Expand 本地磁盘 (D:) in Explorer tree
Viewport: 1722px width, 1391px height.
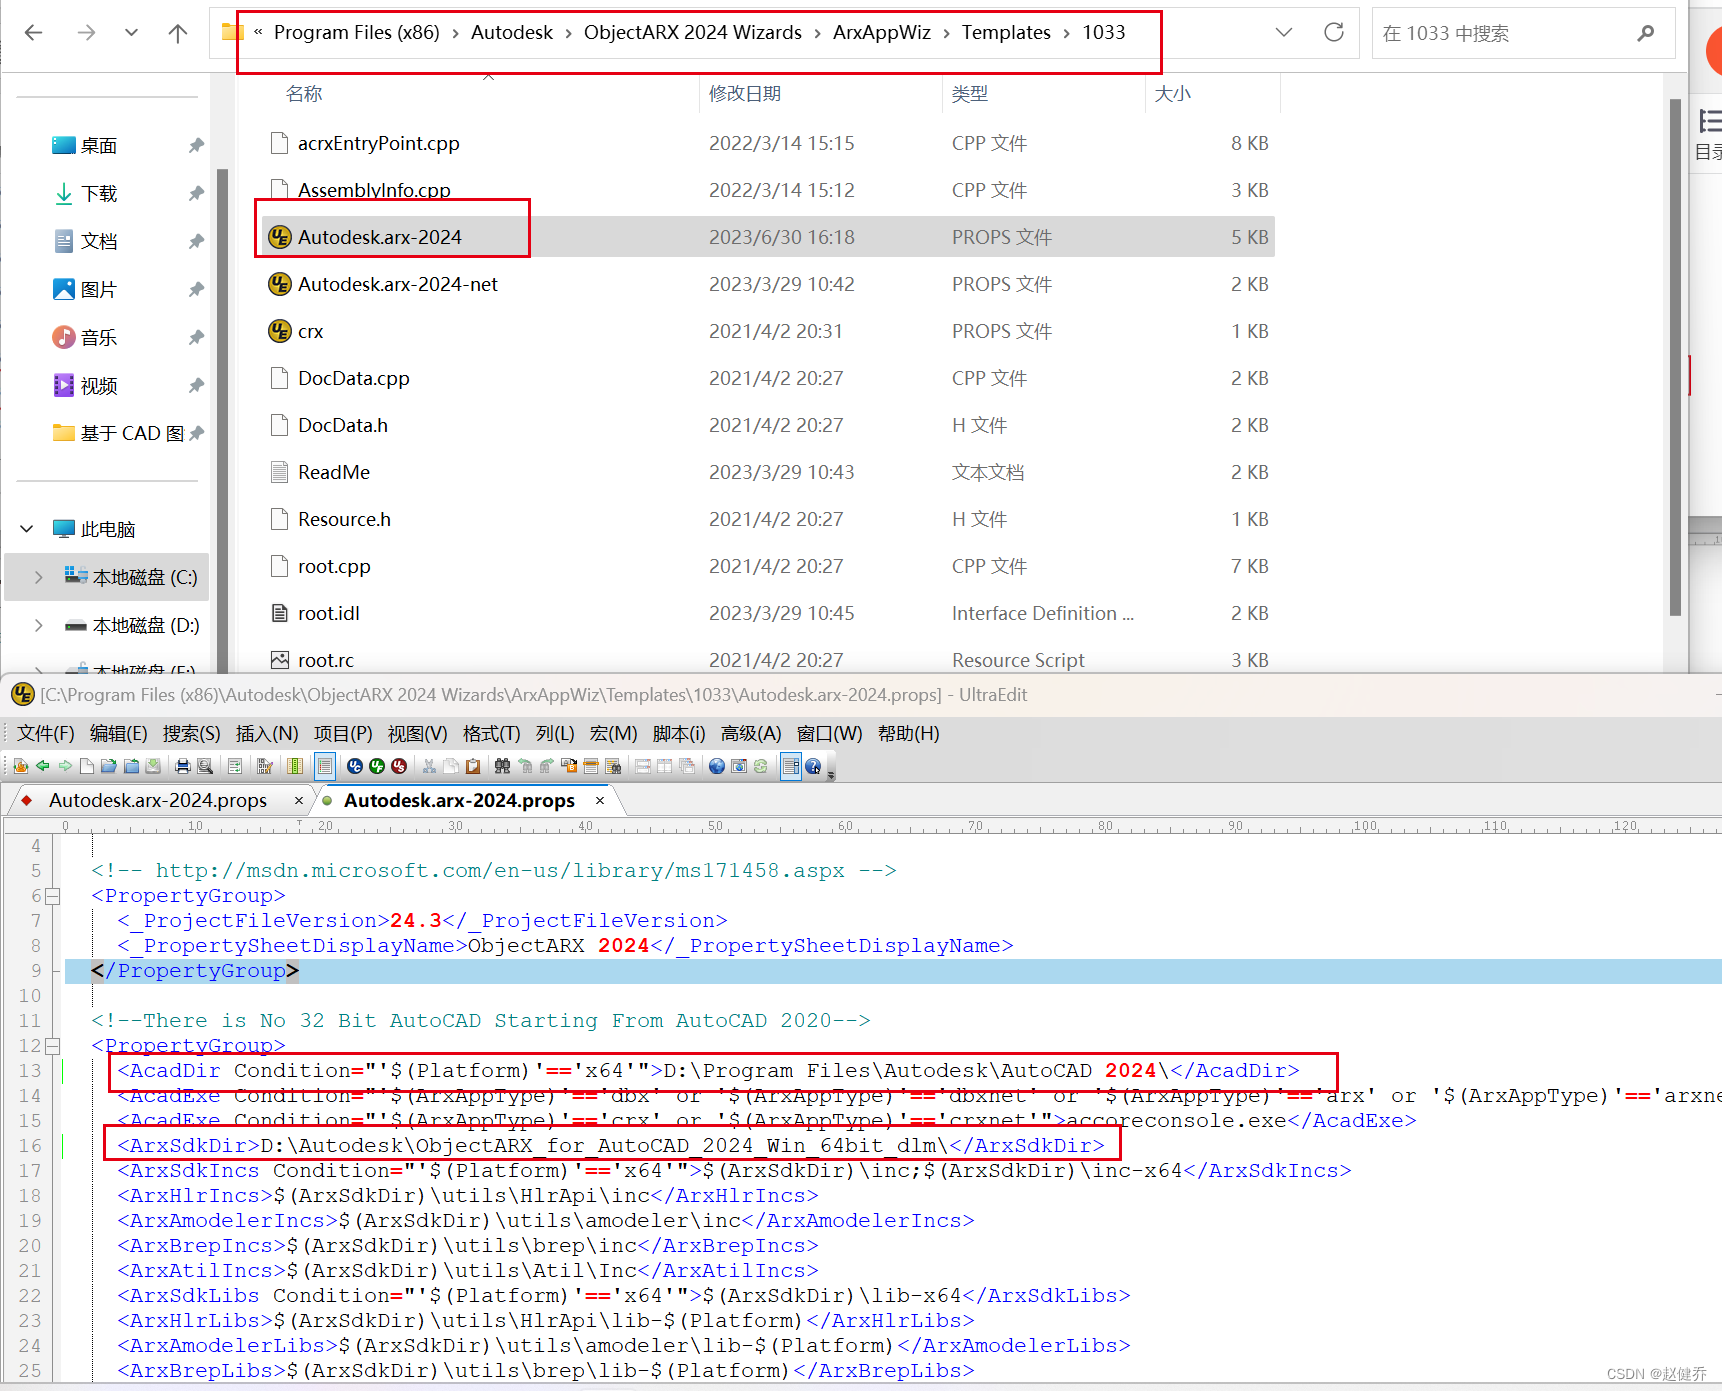tap(38, 625)
